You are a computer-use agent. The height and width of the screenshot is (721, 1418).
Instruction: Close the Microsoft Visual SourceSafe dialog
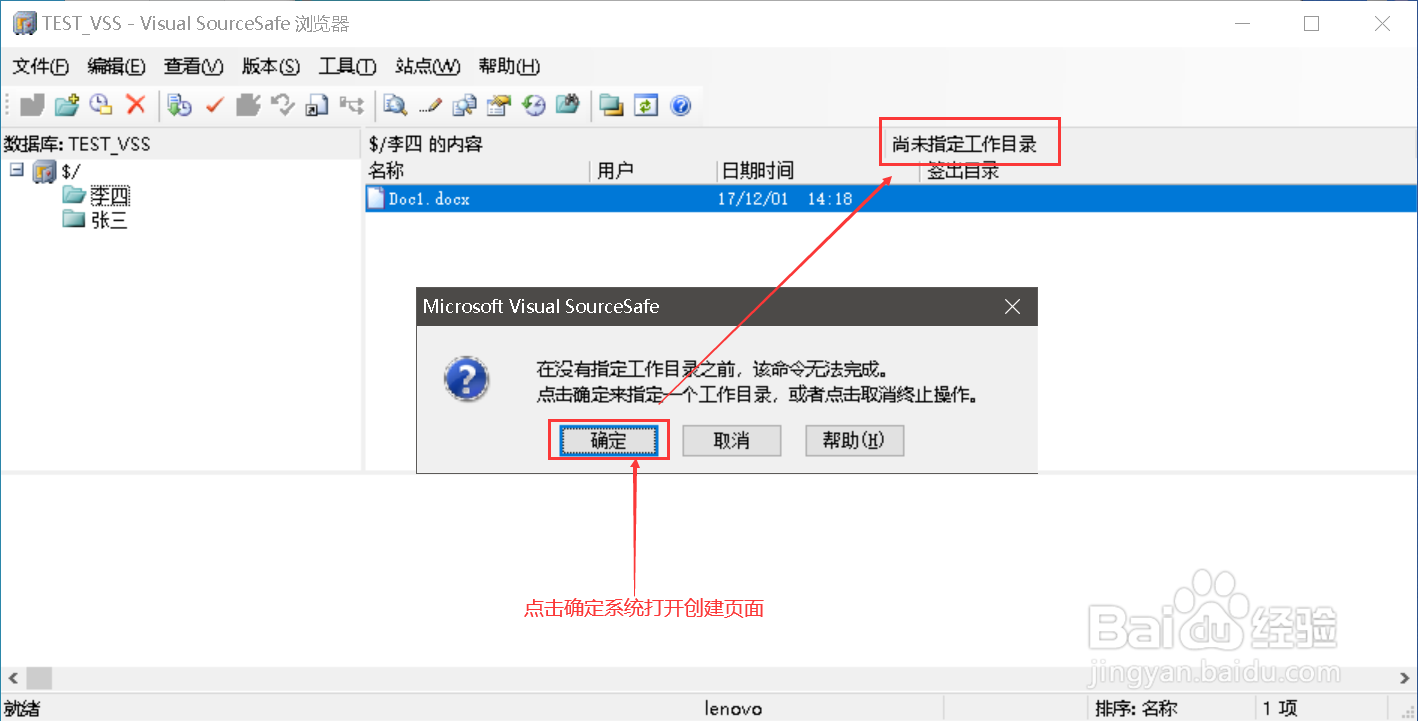click(1012, 307)
